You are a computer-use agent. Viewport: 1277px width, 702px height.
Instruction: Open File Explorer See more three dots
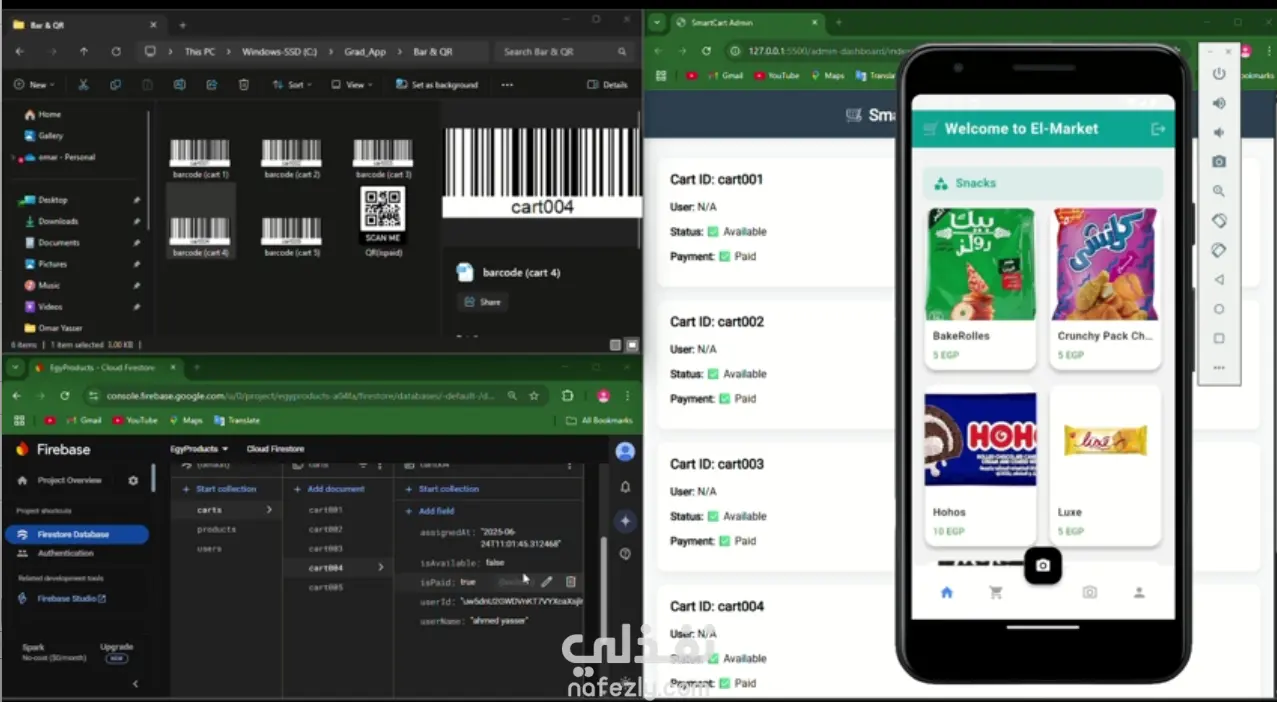click(507, 85)
